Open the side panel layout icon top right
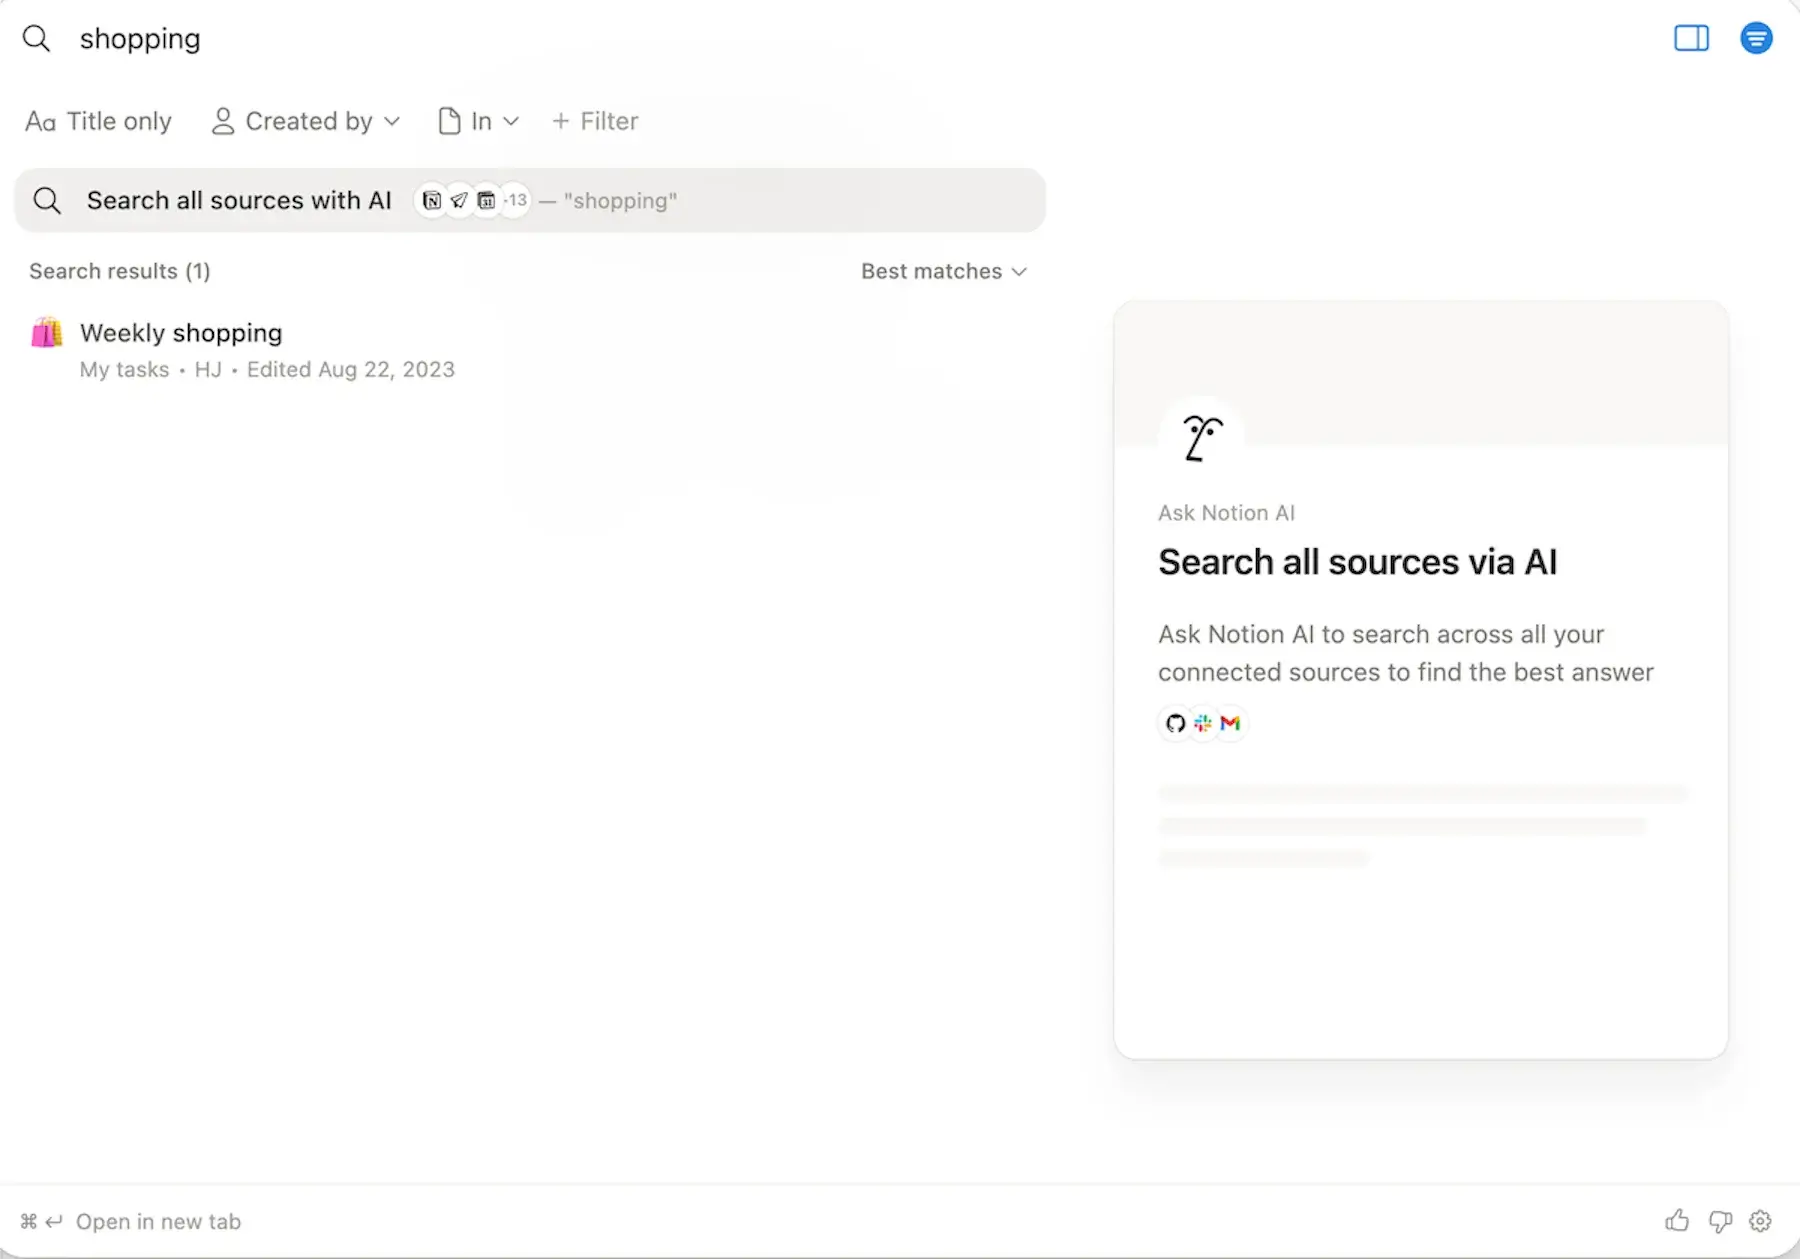This screenshot has height=1259, width=1800. pyautogui.click(x=1691, y=38)
